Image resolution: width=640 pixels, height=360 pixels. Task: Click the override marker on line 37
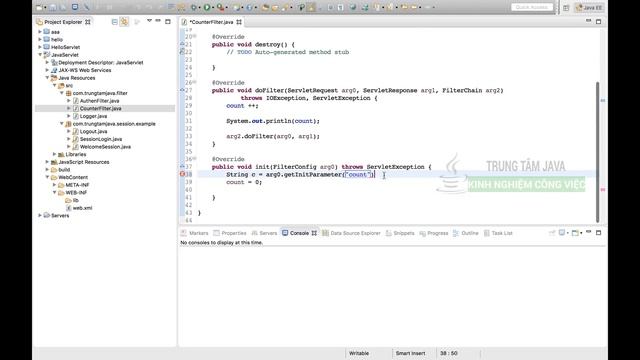(182, 167)
